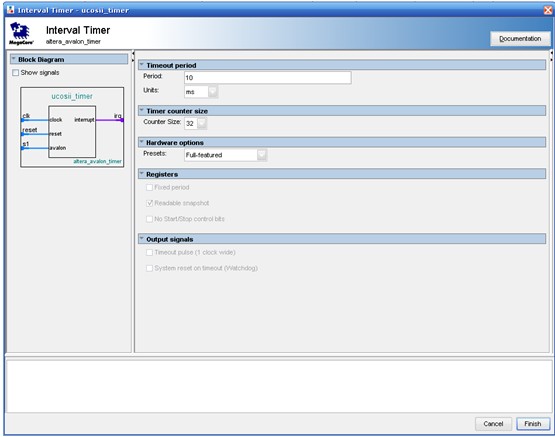Click the irq signal label in diagram
This screenshot has height=437, width=555.
[118, 116]
